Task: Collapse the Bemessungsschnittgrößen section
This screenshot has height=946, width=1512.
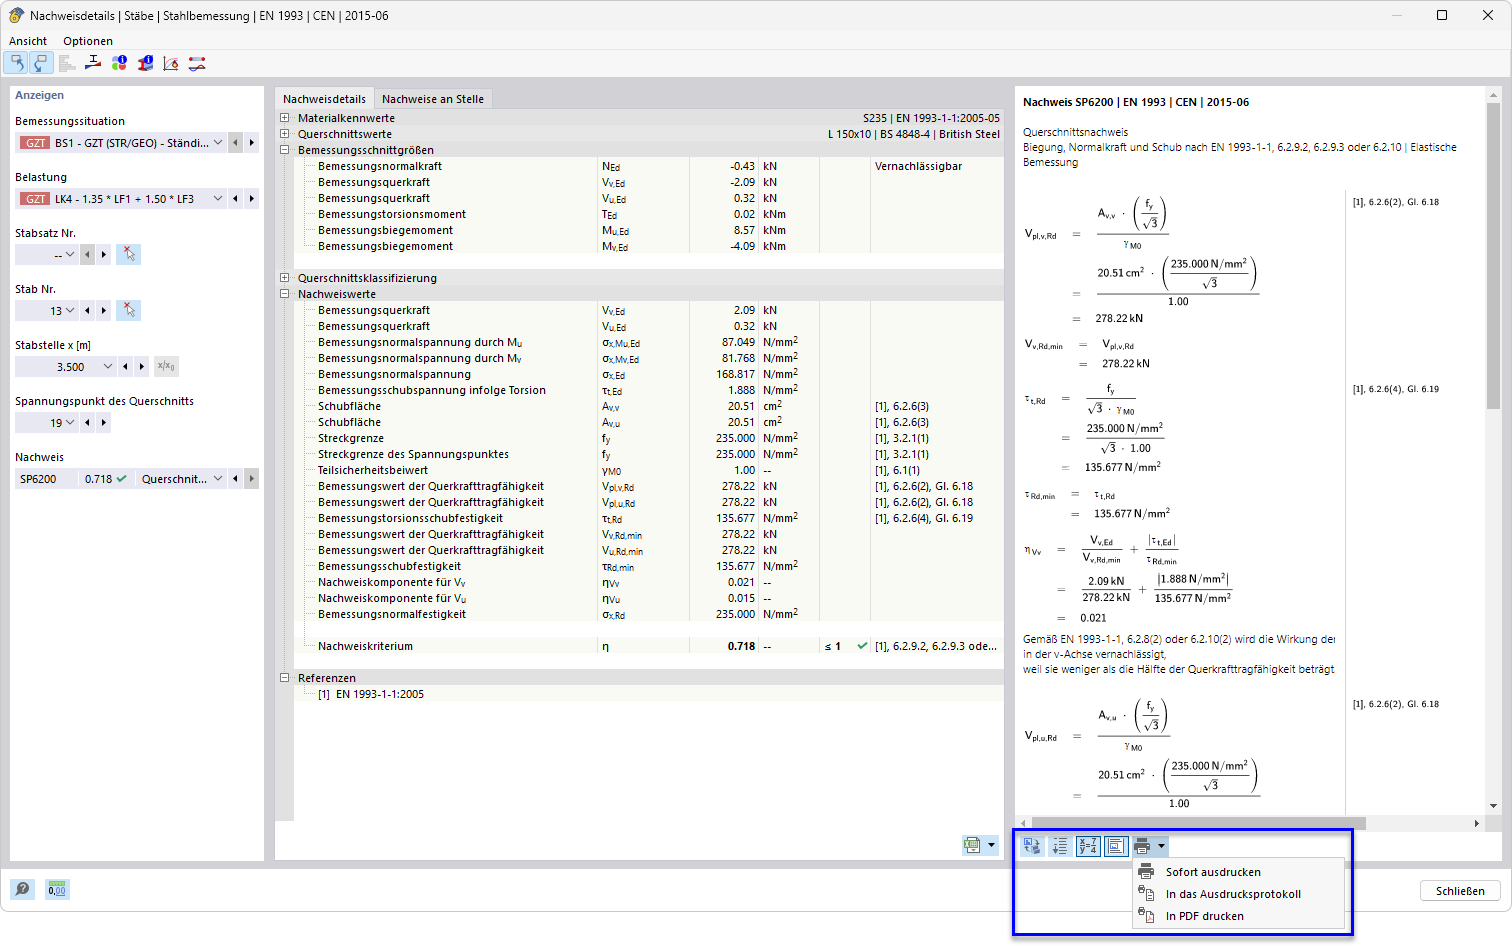Action: click(x=285, y=150)
